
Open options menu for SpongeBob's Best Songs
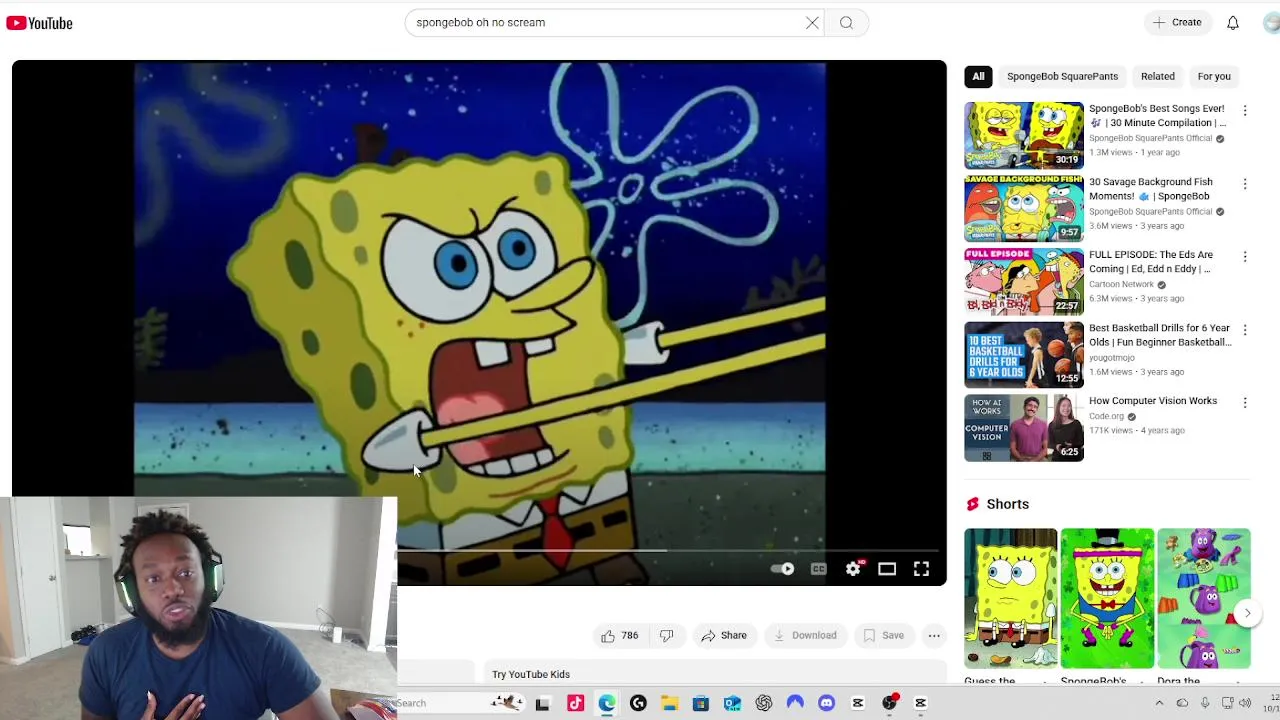click(1245, 110)
